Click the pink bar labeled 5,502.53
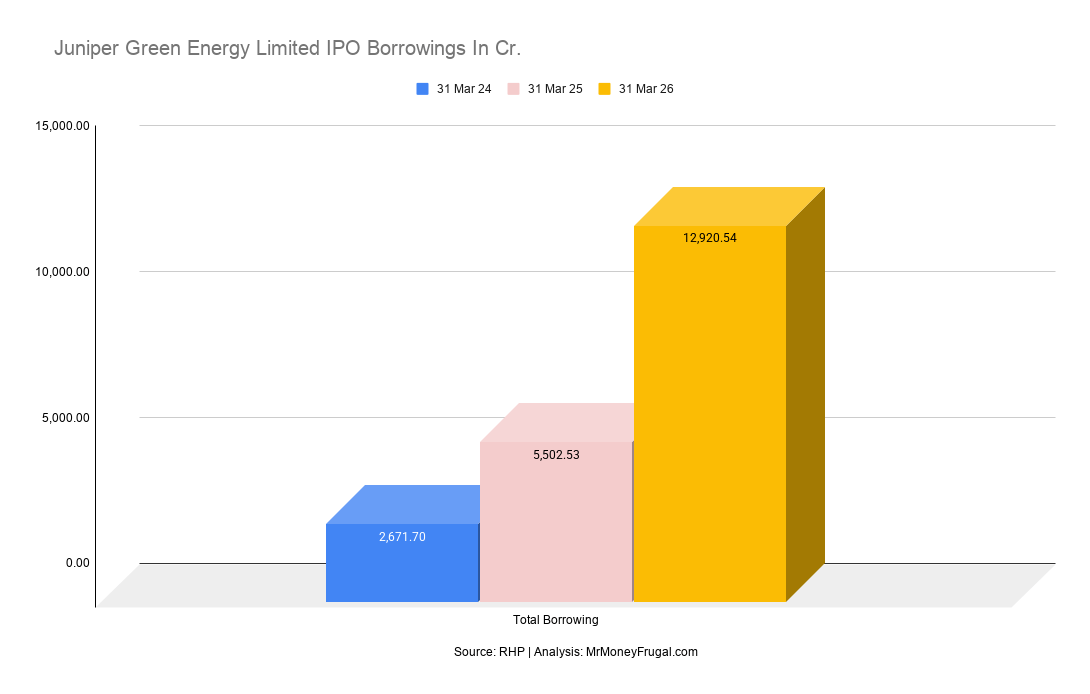The width and height of the screenshot is (1090, 694). (x=556, y=522)
